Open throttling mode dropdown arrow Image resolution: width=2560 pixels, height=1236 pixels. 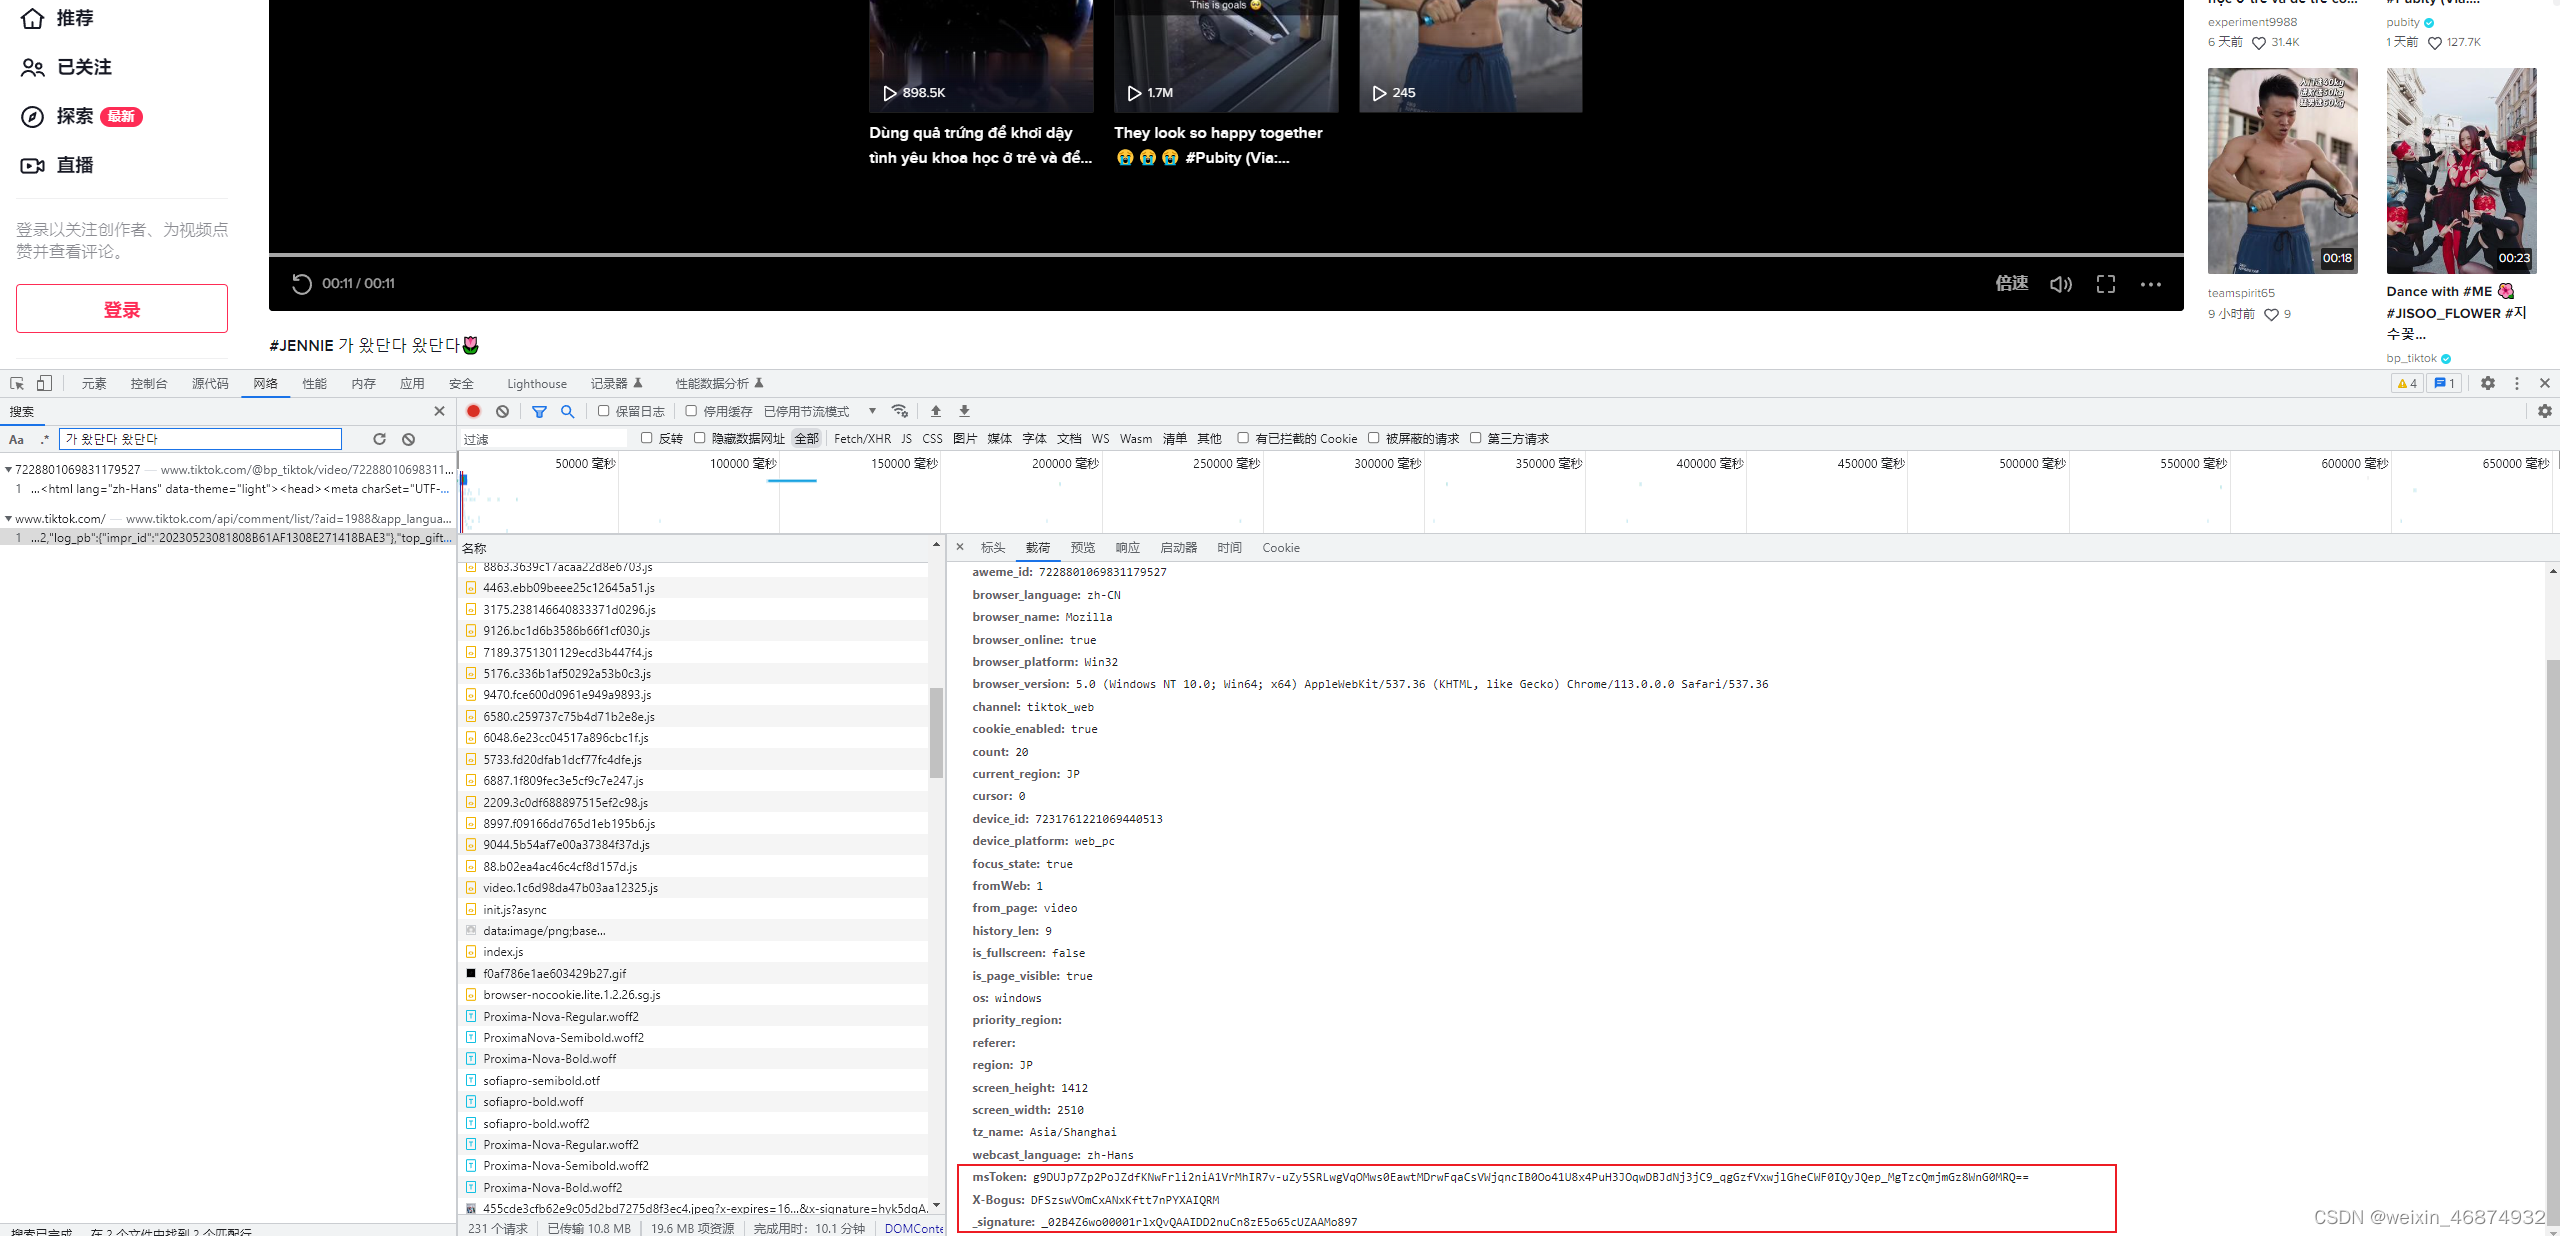[x=872, y=411]
